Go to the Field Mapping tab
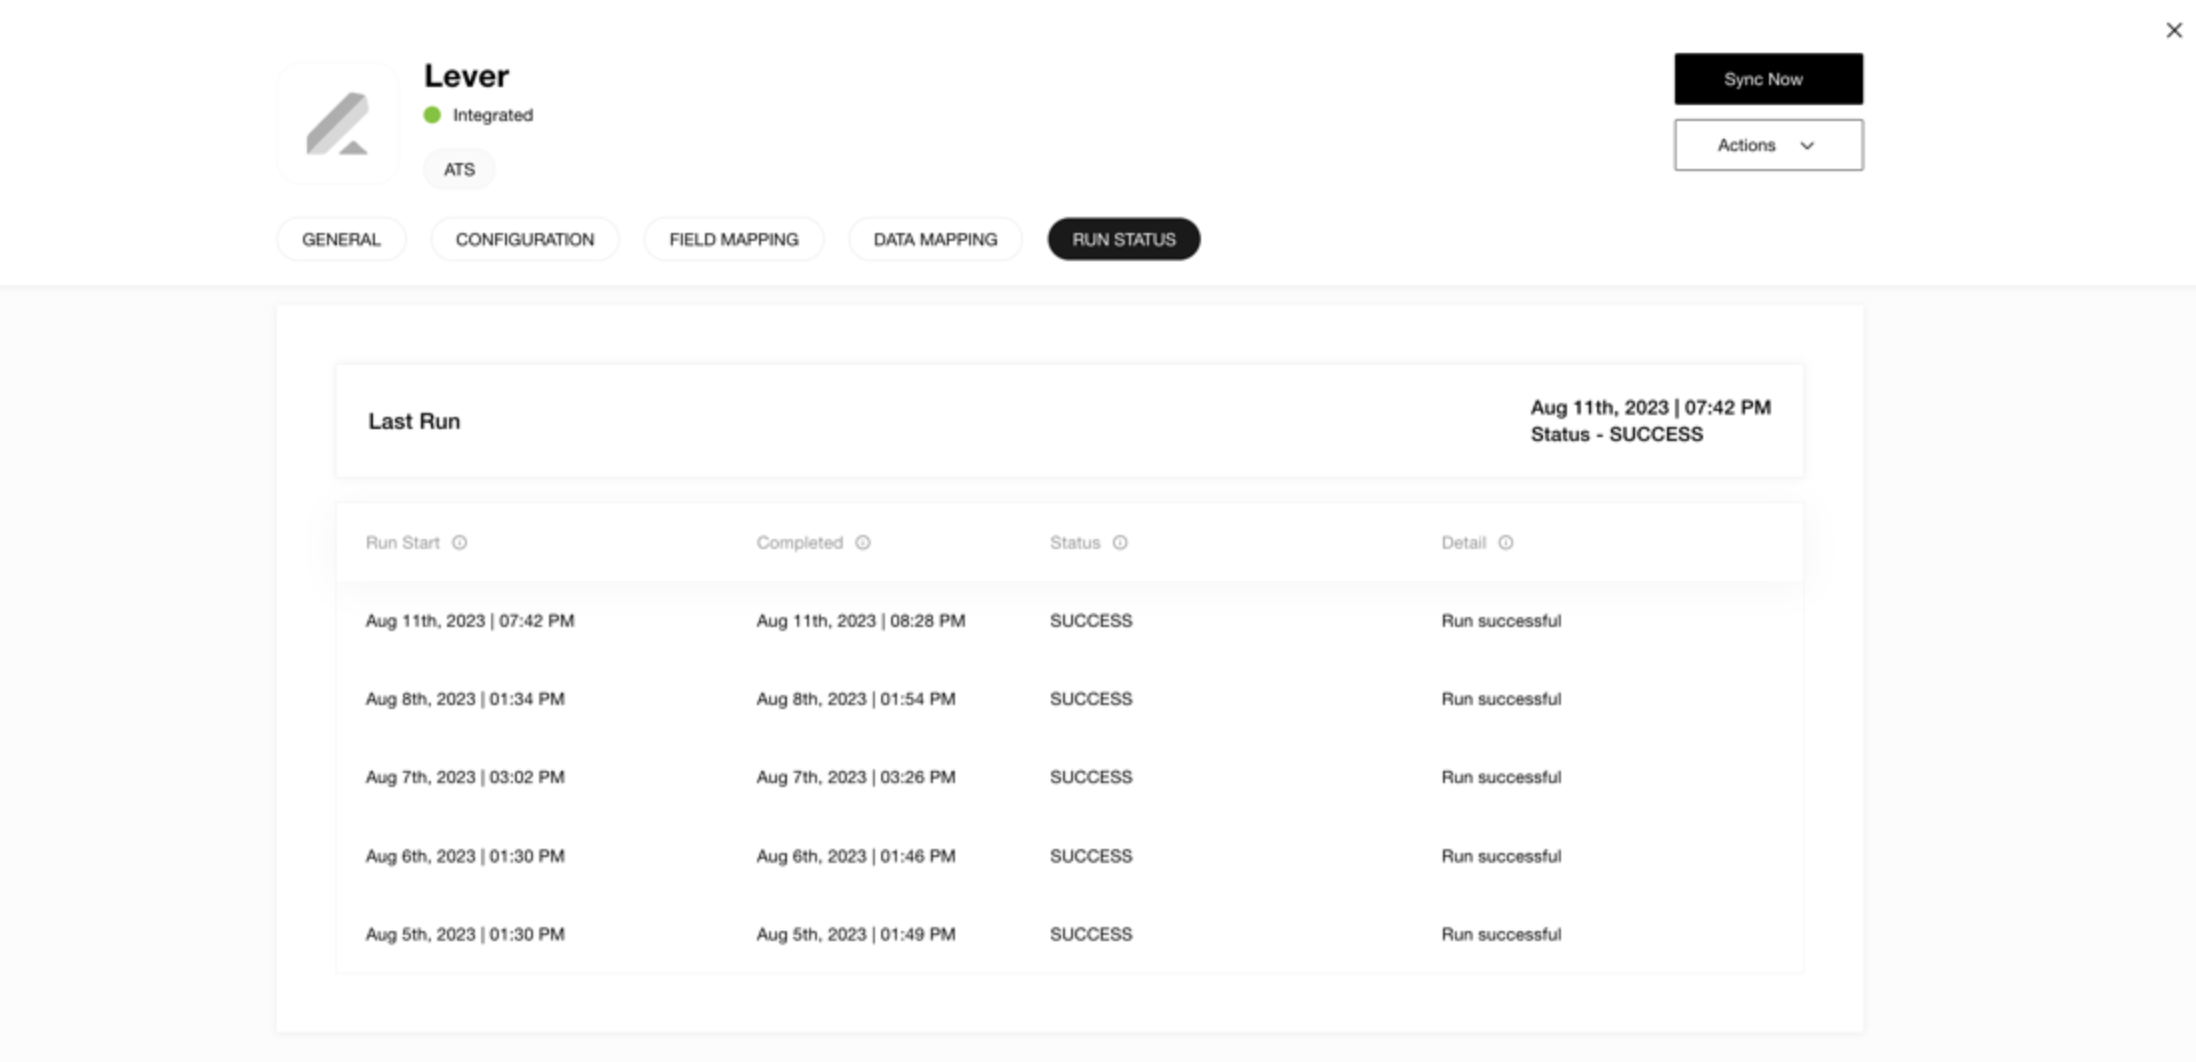The width and height of the screenshot is (2196, 1062). click(733, 240)
